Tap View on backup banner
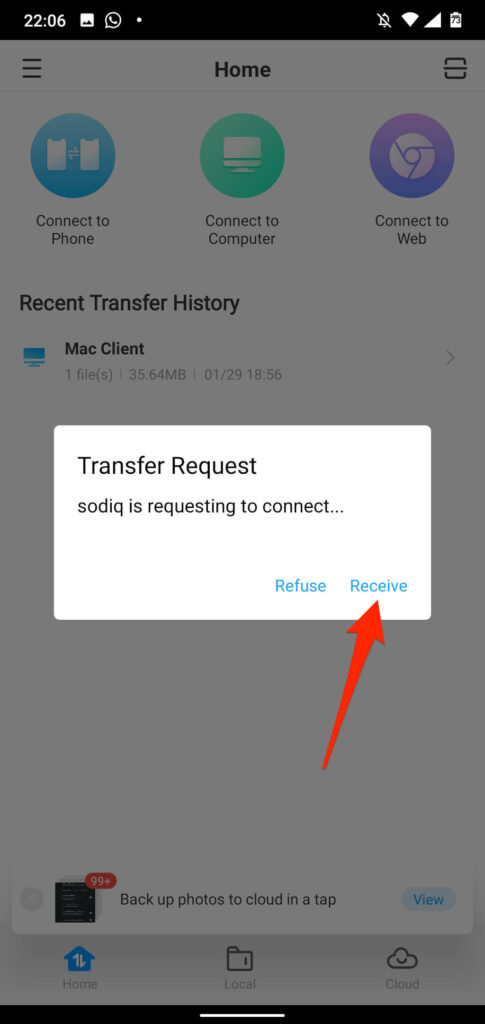 click(x=428, y=899)
